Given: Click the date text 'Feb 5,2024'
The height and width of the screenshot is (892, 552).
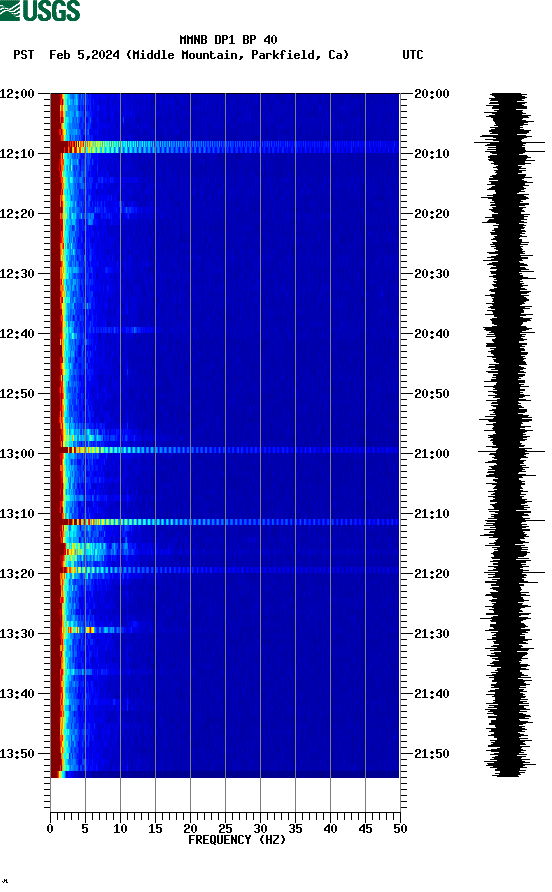Looking at the screenshot, I should (84, 55).
